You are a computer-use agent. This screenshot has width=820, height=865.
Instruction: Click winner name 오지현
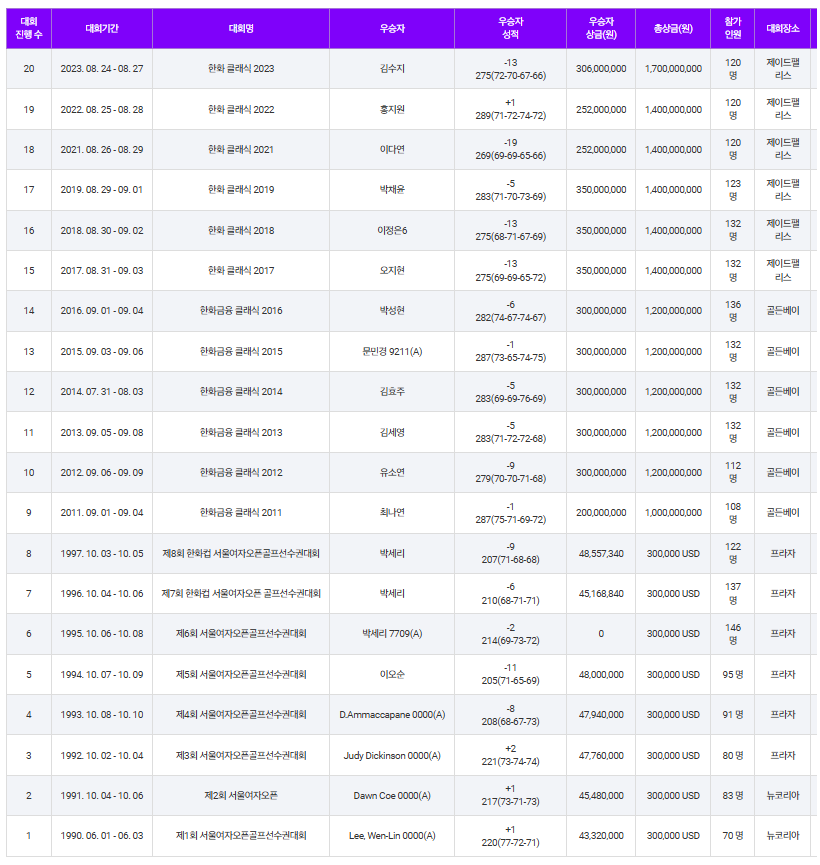[392, 271]
